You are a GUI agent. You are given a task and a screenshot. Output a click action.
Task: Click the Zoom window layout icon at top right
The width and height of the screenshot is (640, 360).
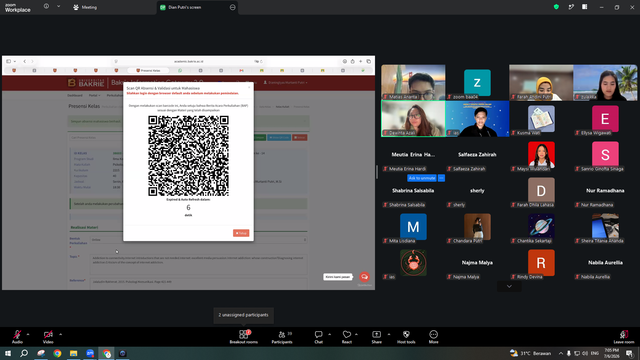[x=584, y=7]
